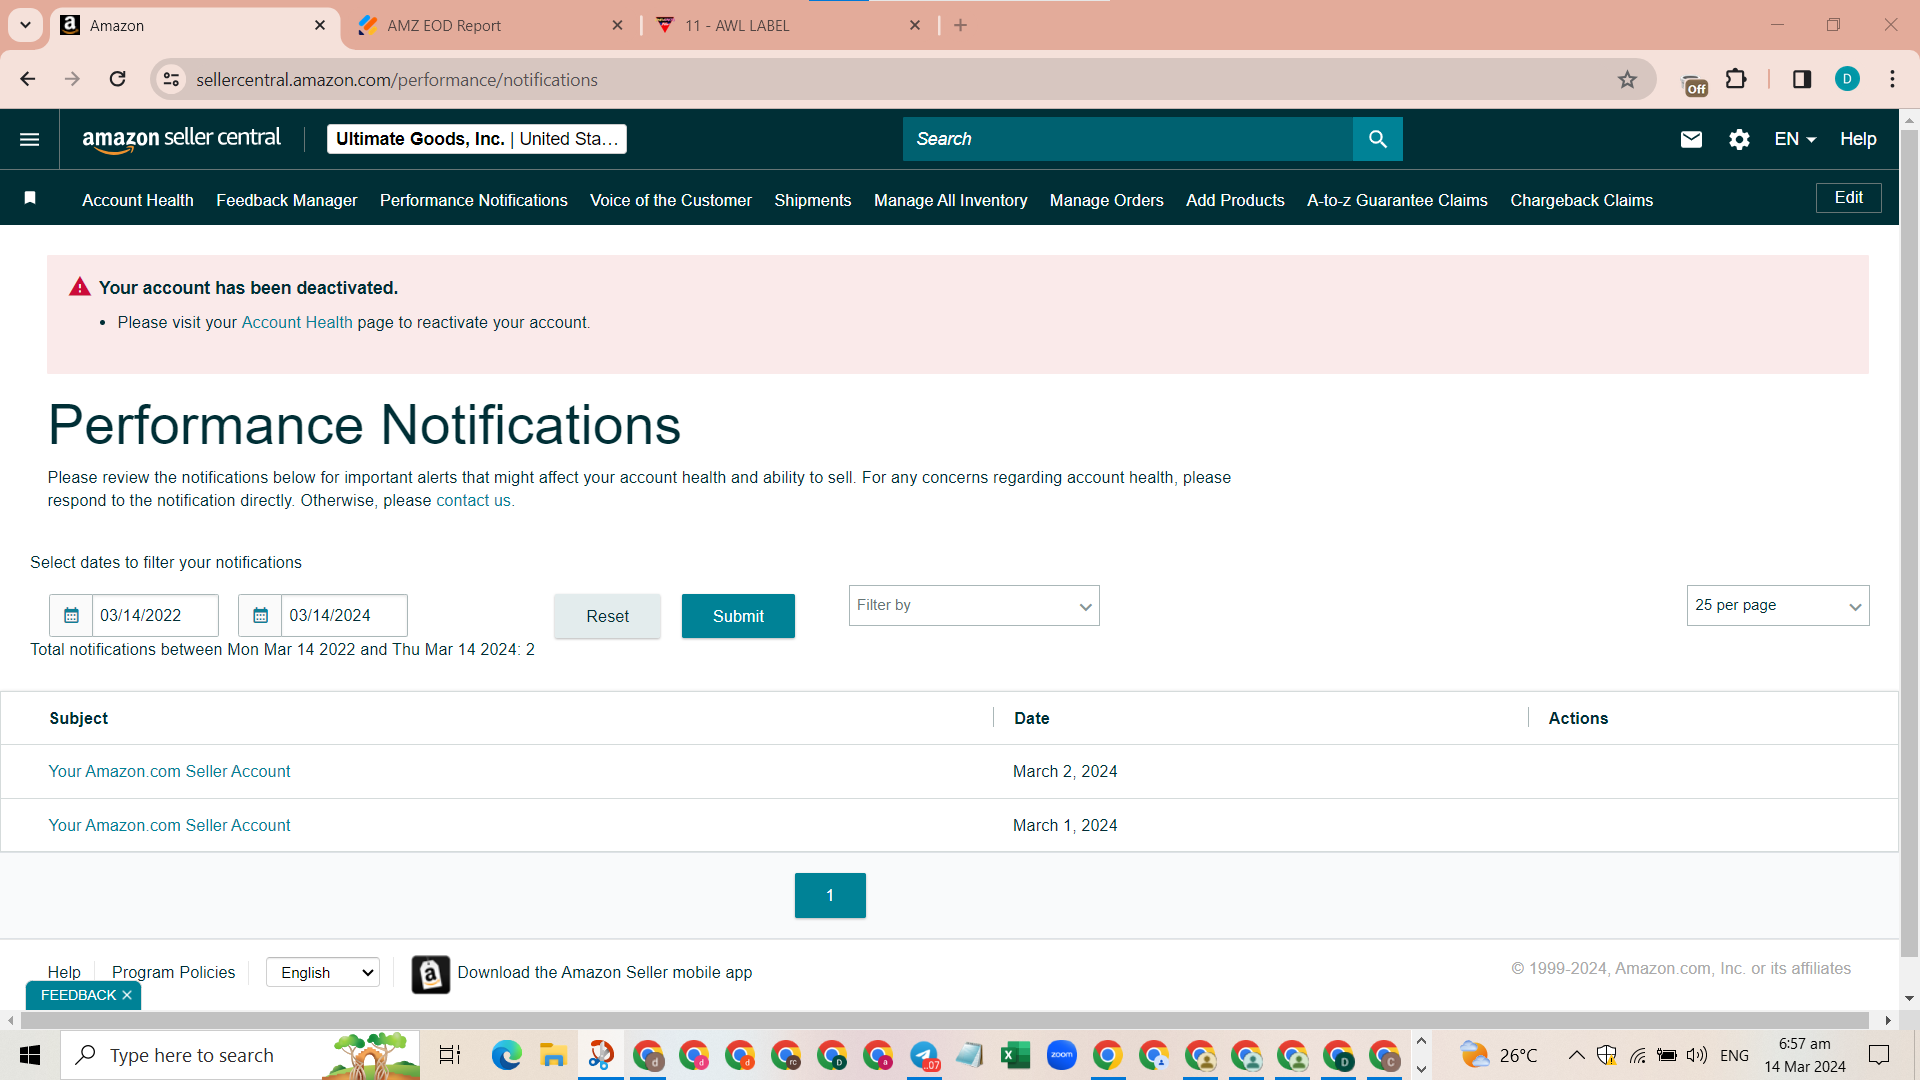Click the Amazon Seller Central logo
1920x1080 pixels.
181,139
